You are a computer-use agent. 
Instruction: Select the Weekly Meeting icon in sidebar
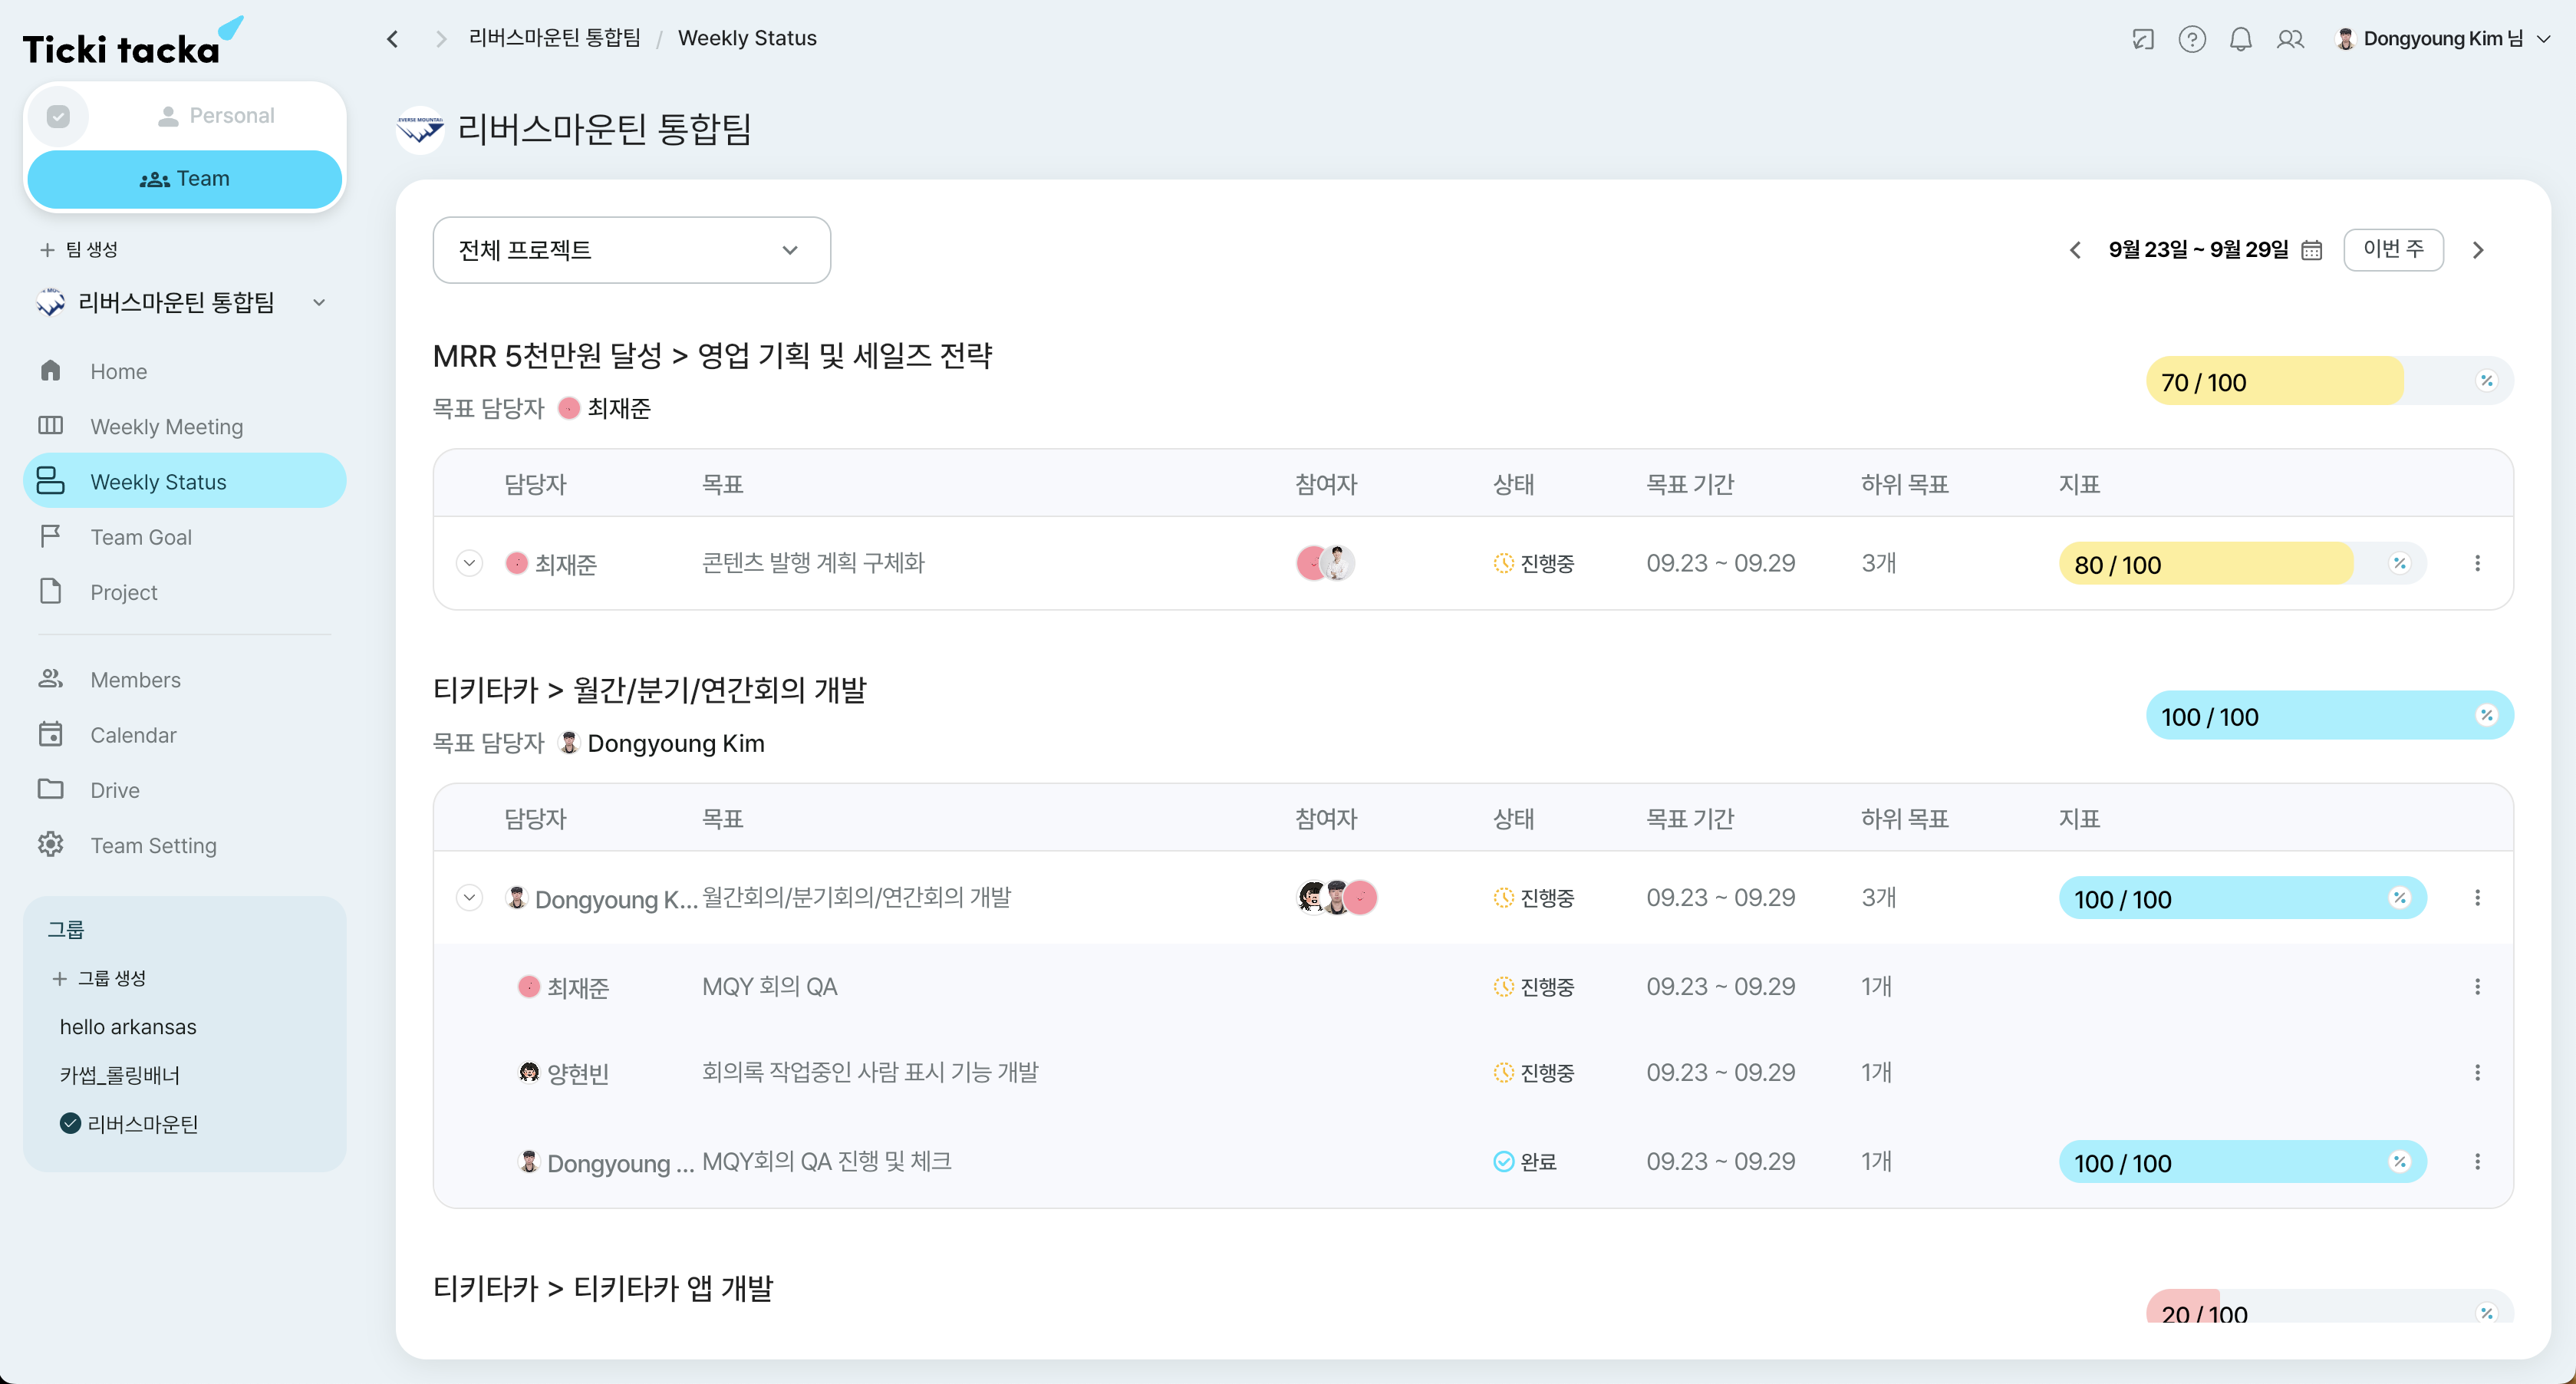tap(51, 426)
